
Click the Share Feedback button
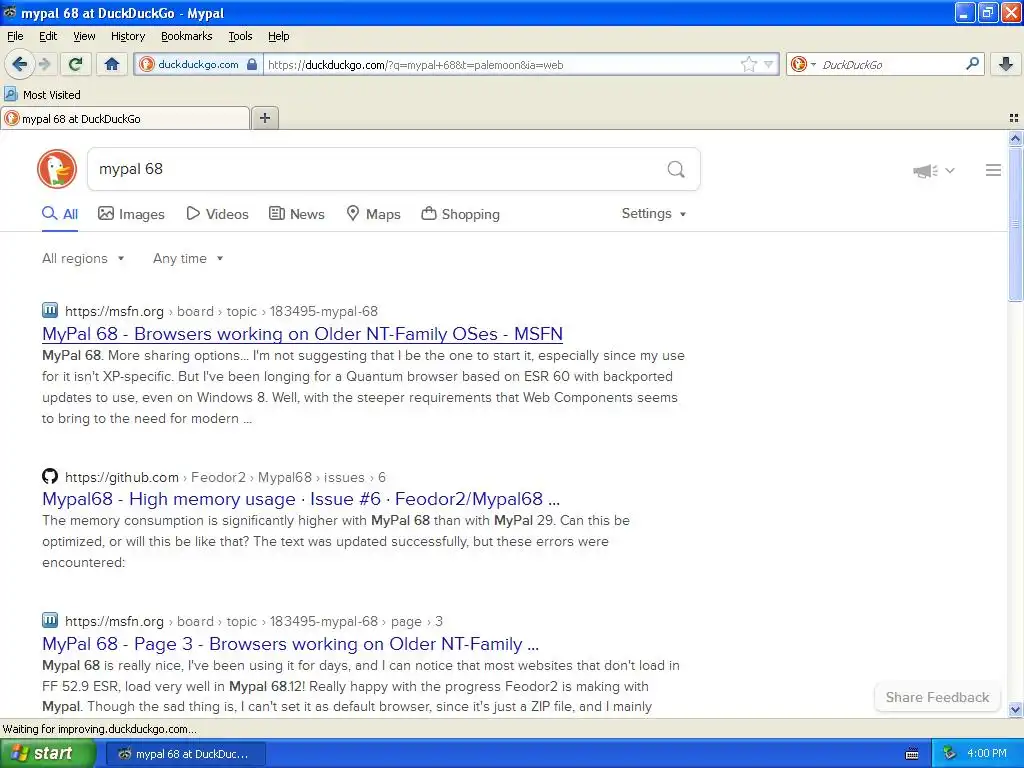[x=937, y=697]
